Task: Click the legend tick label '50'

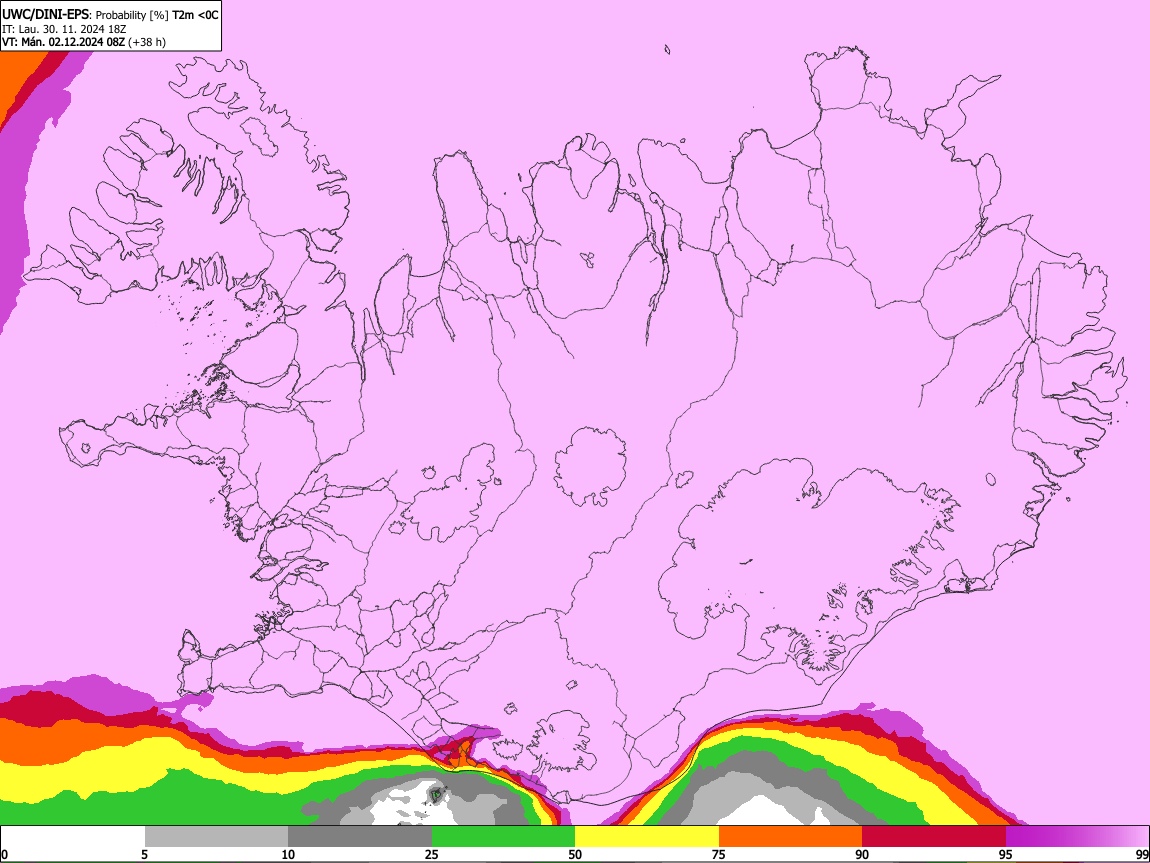Action: tap(575, 855)
